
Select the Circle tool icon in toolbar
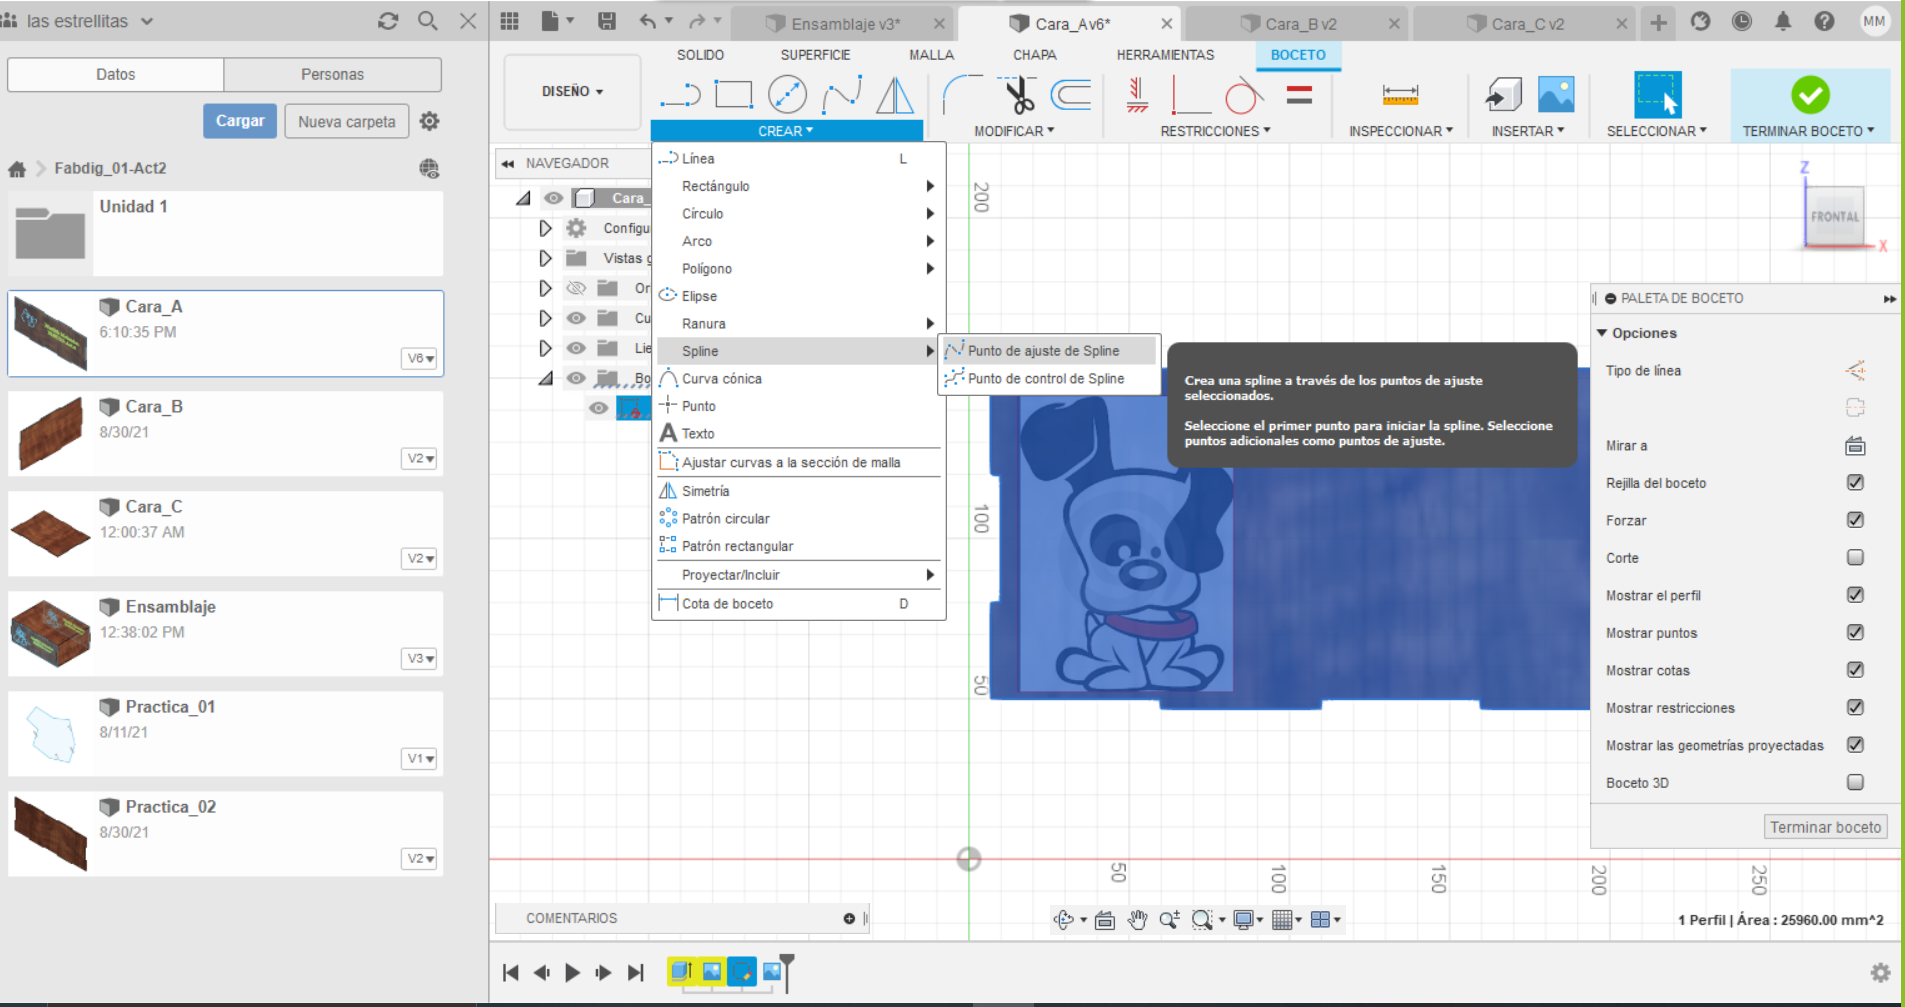pyautogui.click(x=787, y=95)
